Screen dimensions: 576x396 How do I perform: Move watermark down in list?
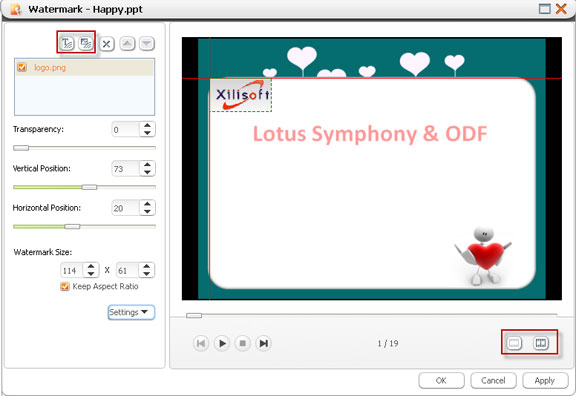147,44
